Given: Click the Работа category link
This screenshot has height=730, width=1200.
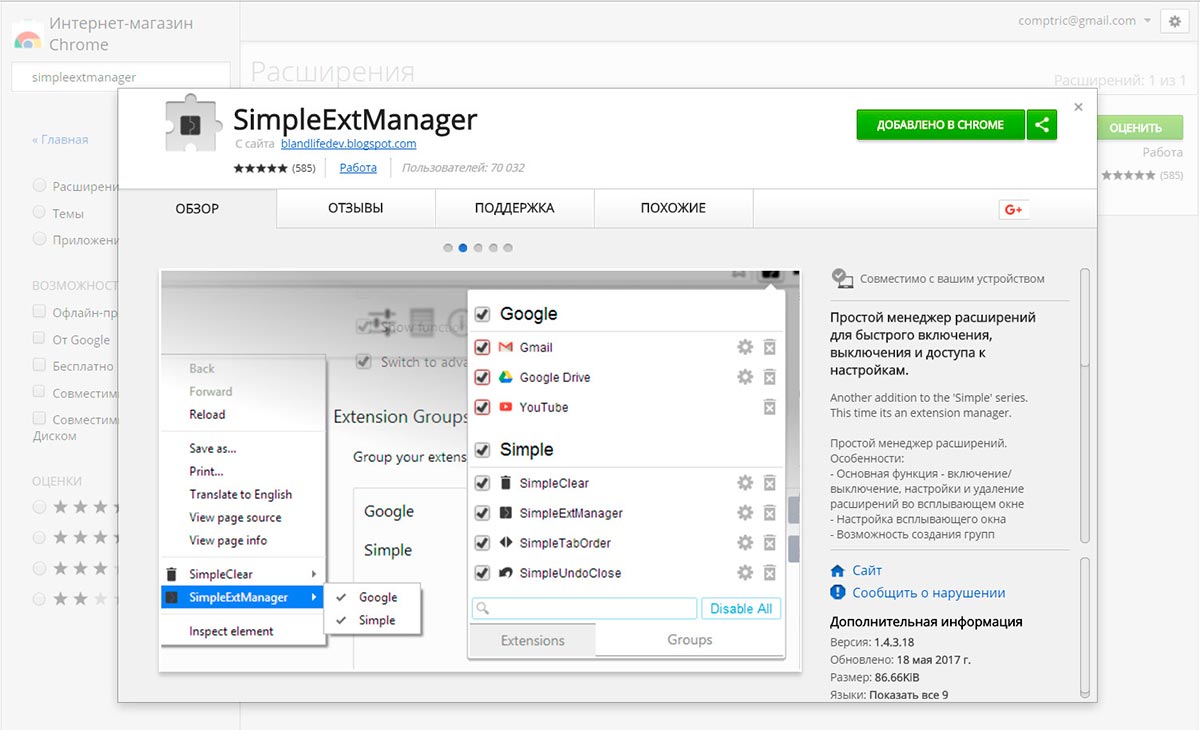Looking at the screenshot, I should 358,168.
